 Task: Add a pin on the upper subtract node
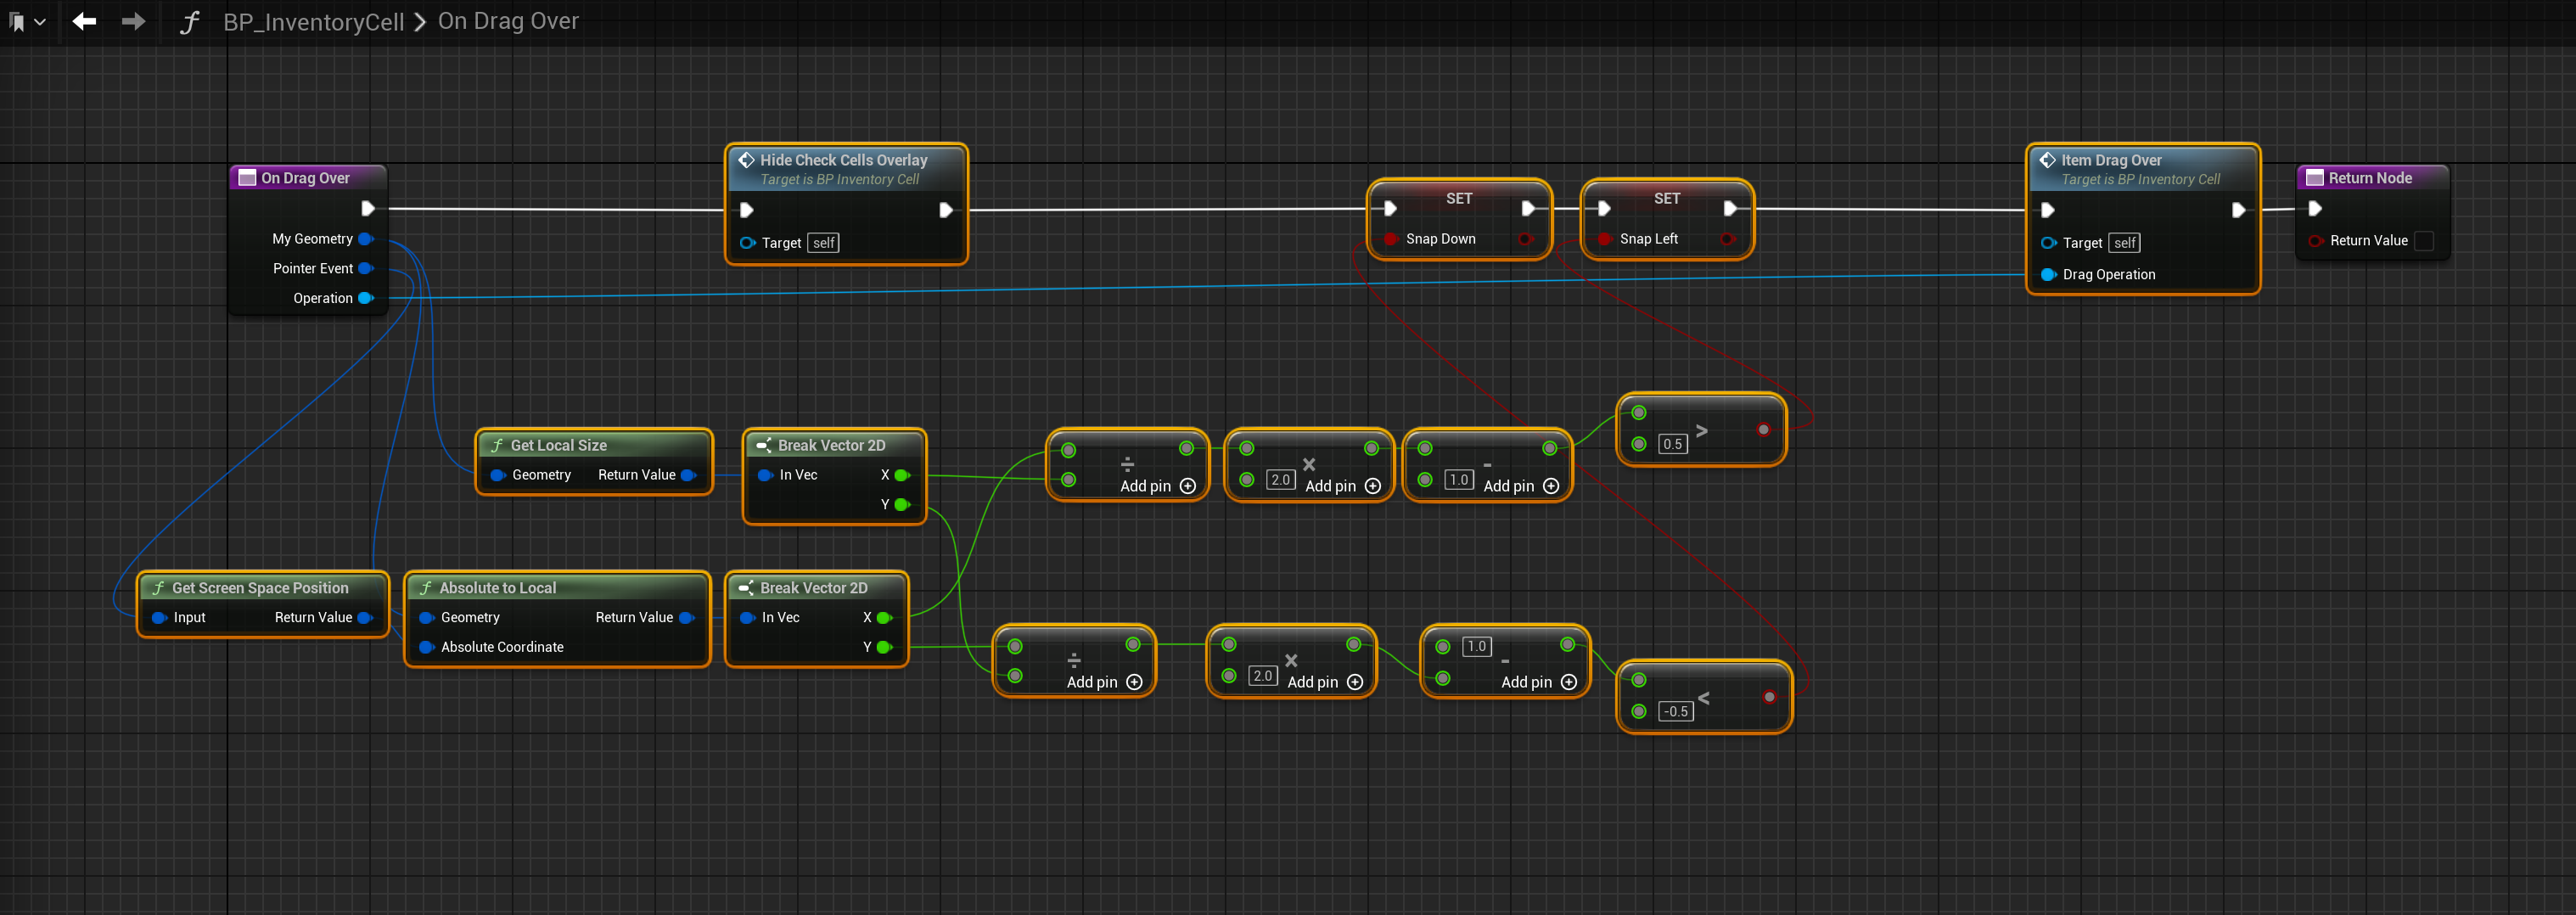(x=1550, y=486)
